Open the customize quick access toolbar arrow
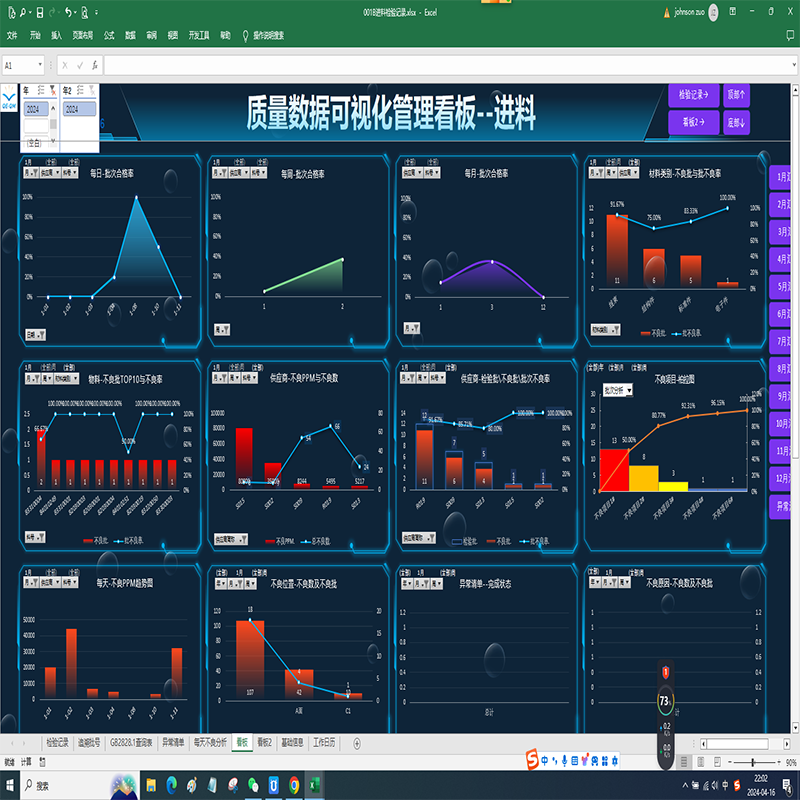Image resolution: width=800 pixels, height=800 pixels. [x=96, y=12]
